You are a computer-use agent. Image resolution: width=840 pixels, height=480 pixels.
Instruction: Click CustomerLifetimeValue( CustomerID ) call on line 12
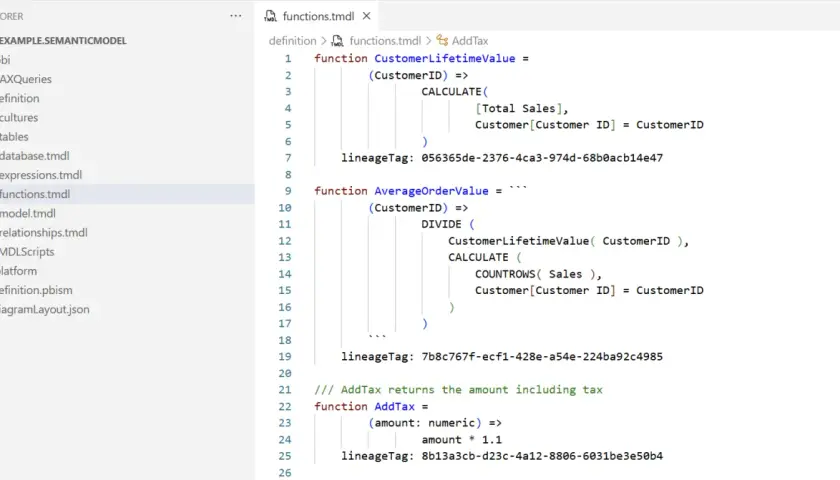click(x=566, y=241)
